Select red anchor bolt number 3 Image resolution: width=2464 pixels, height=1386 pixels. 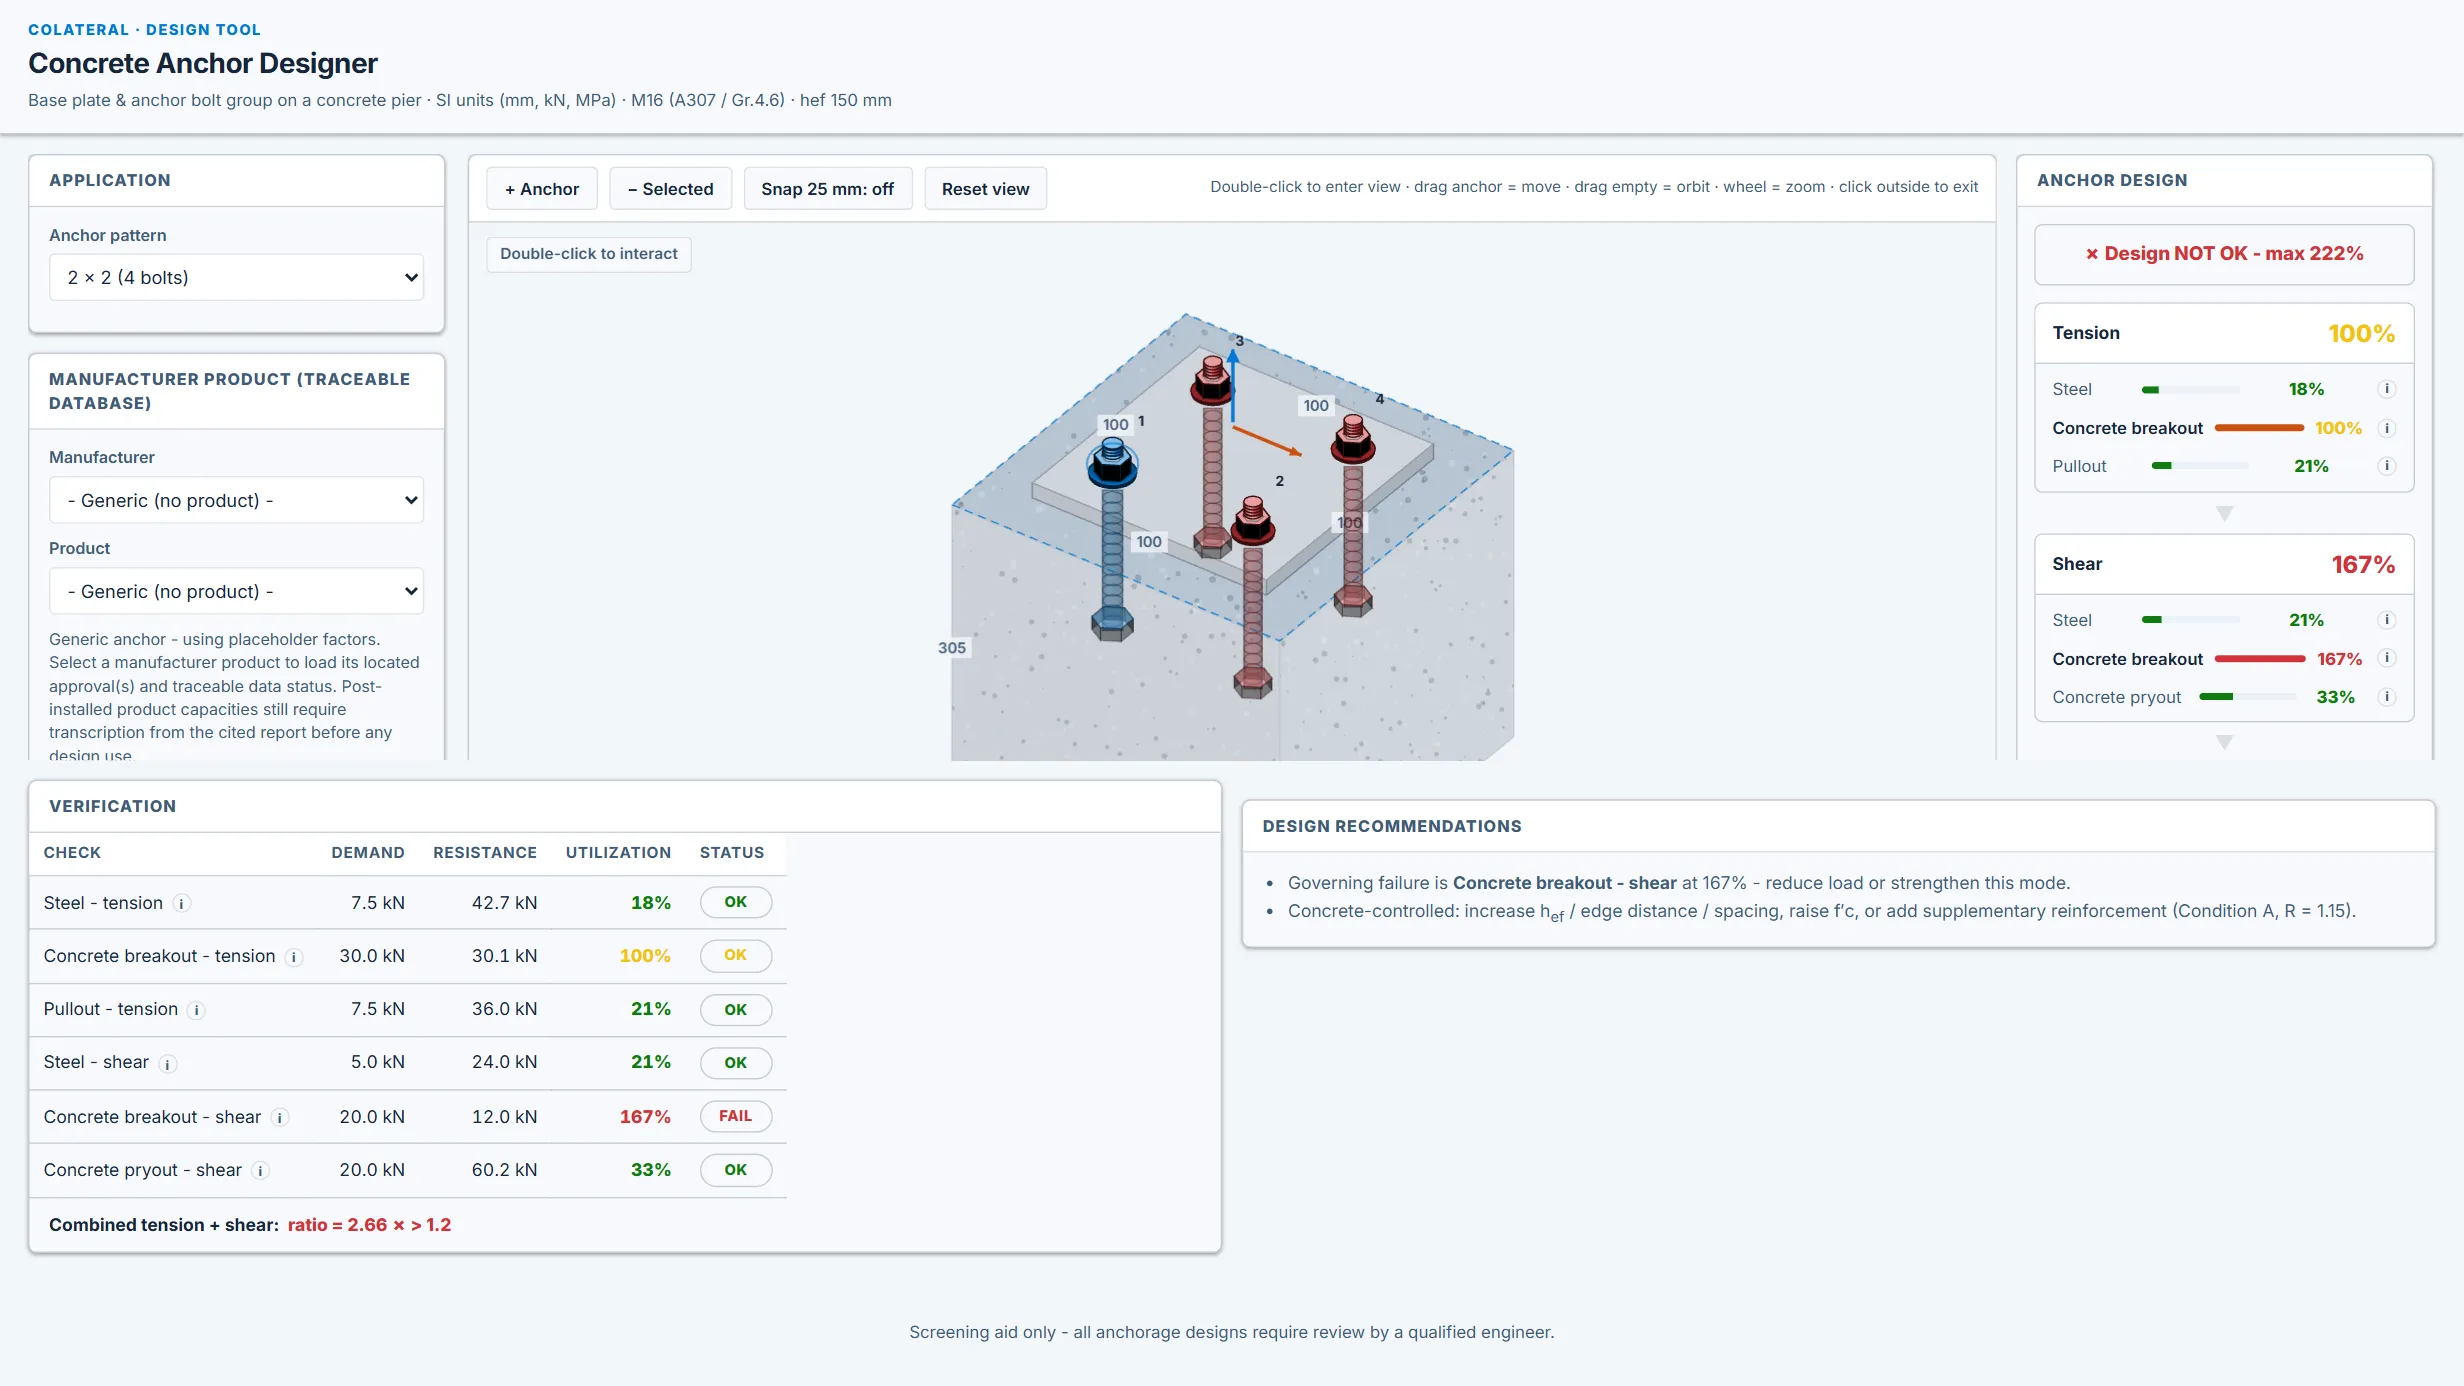click(1212, 380)
